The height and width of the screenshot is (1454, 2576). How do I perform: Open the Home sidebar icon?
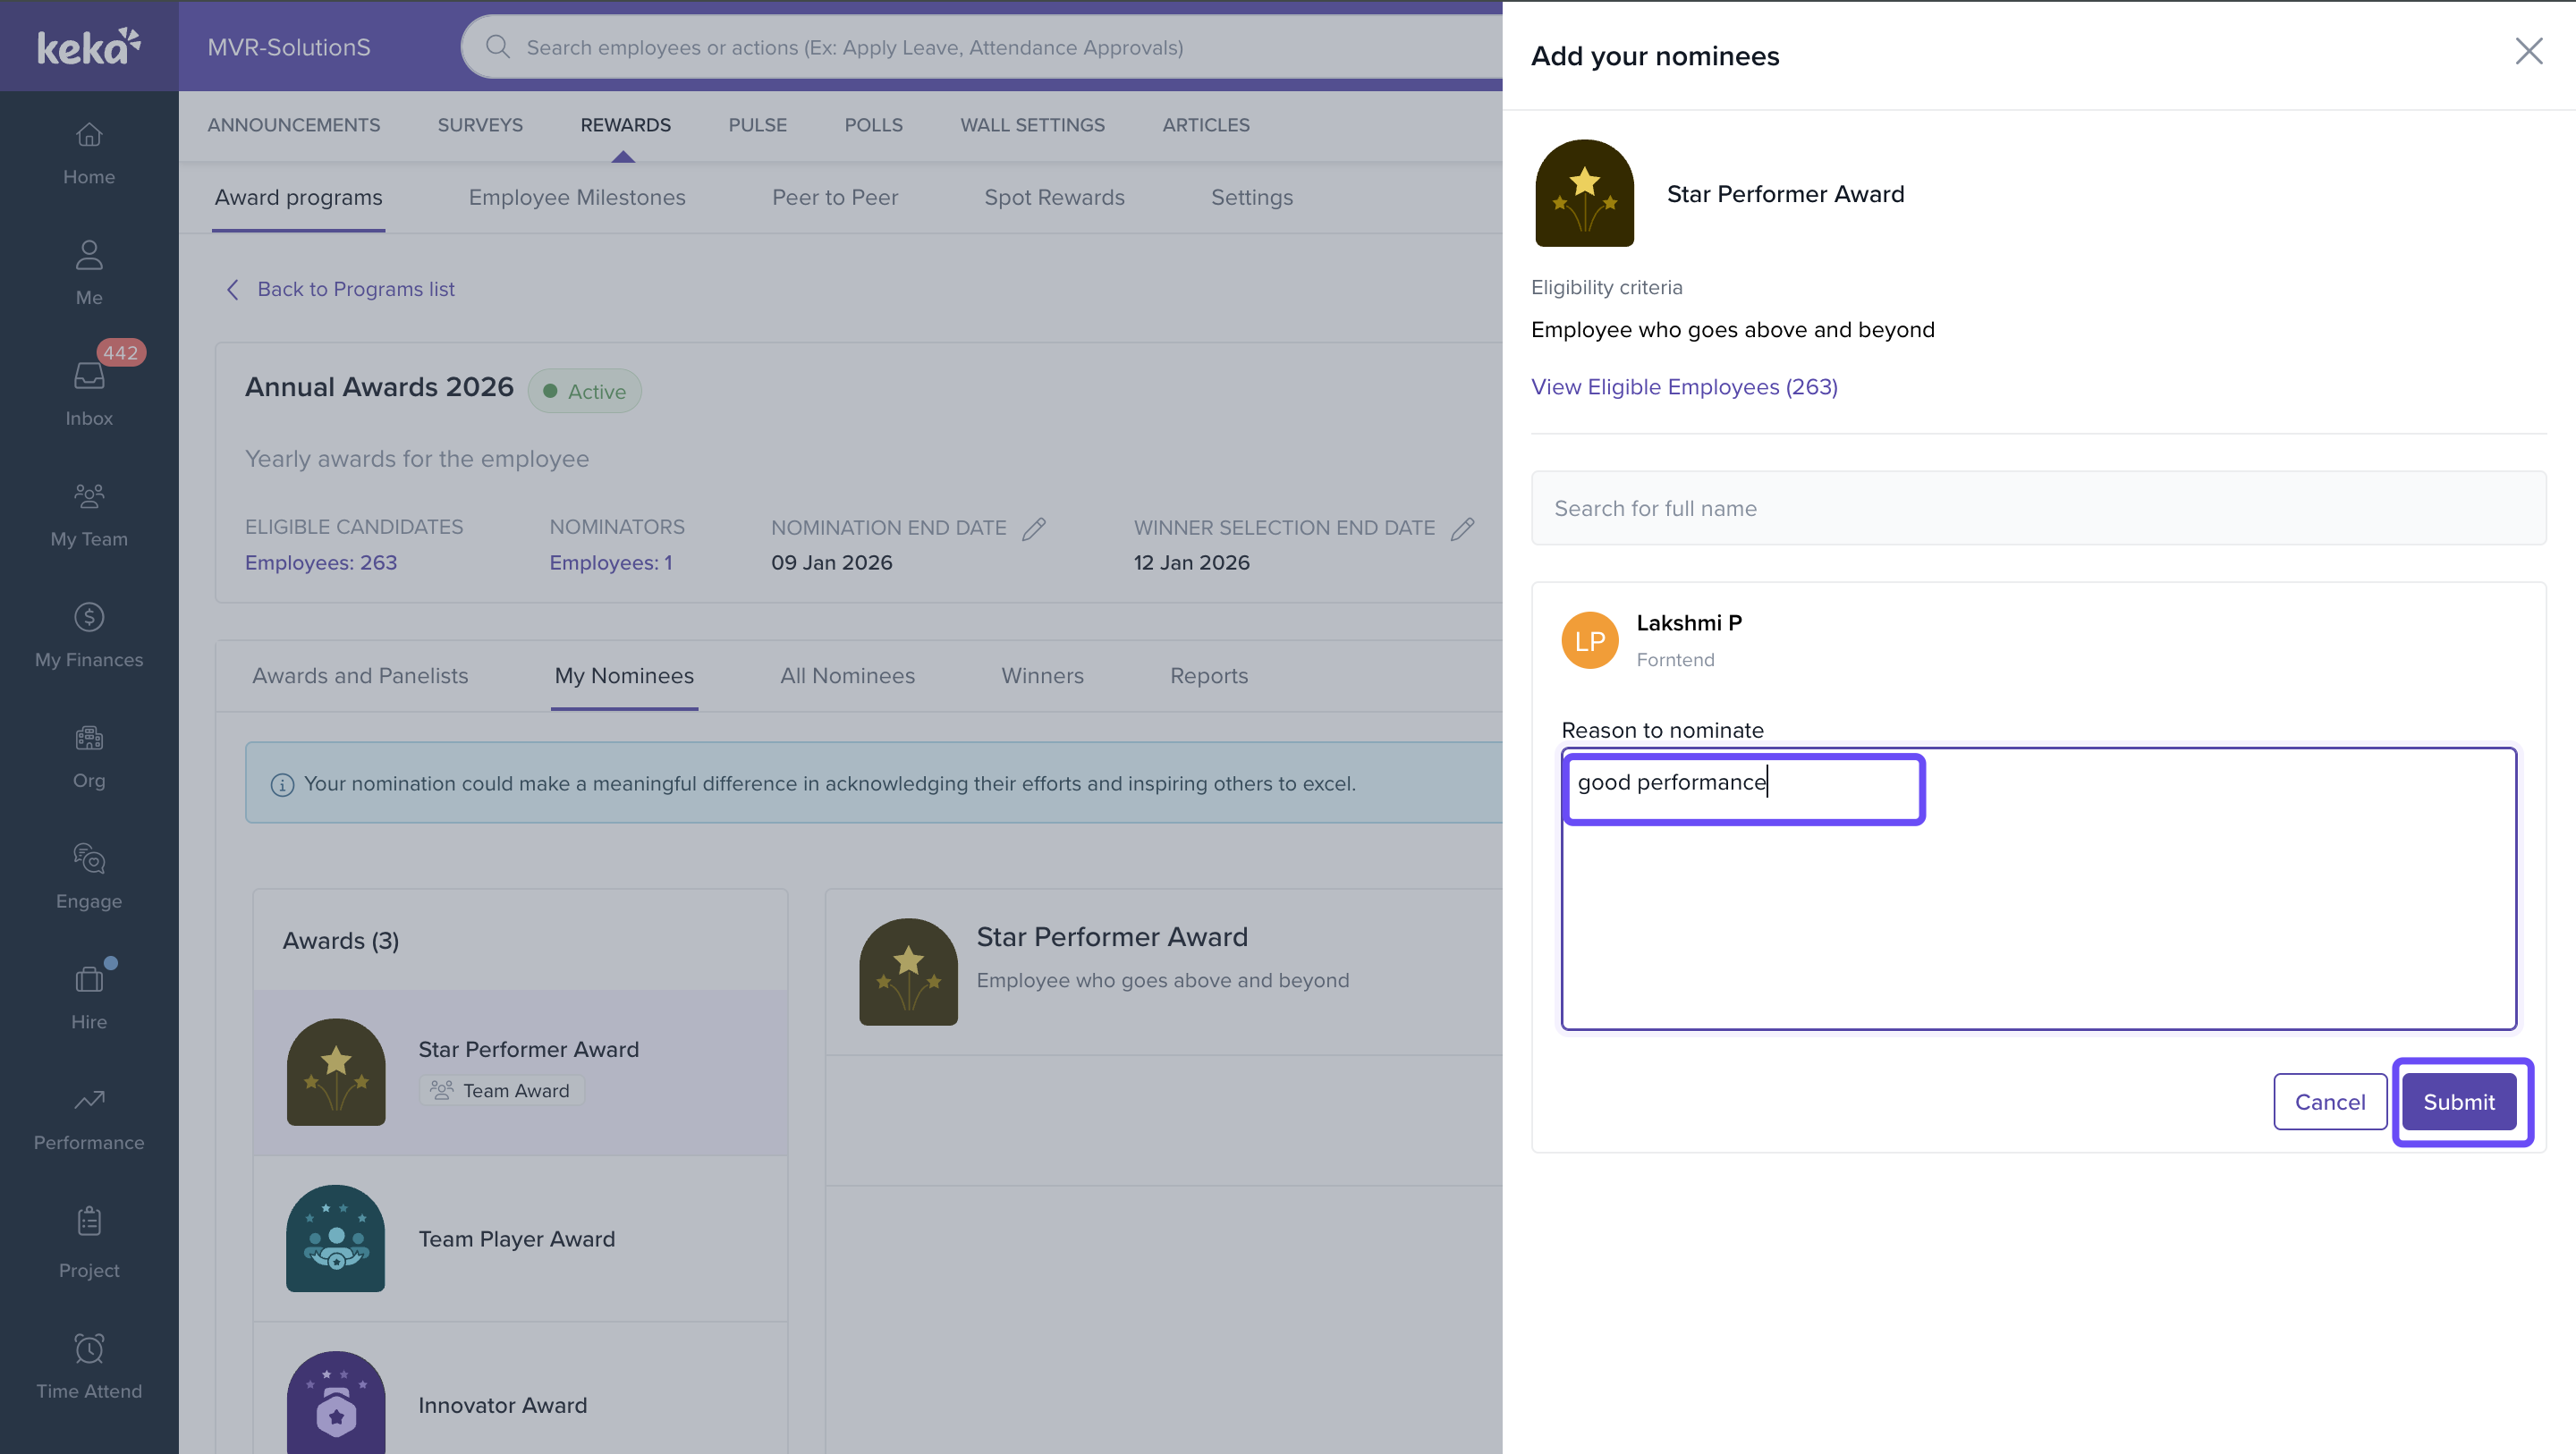pyautogui.click(x=89, y=135)
